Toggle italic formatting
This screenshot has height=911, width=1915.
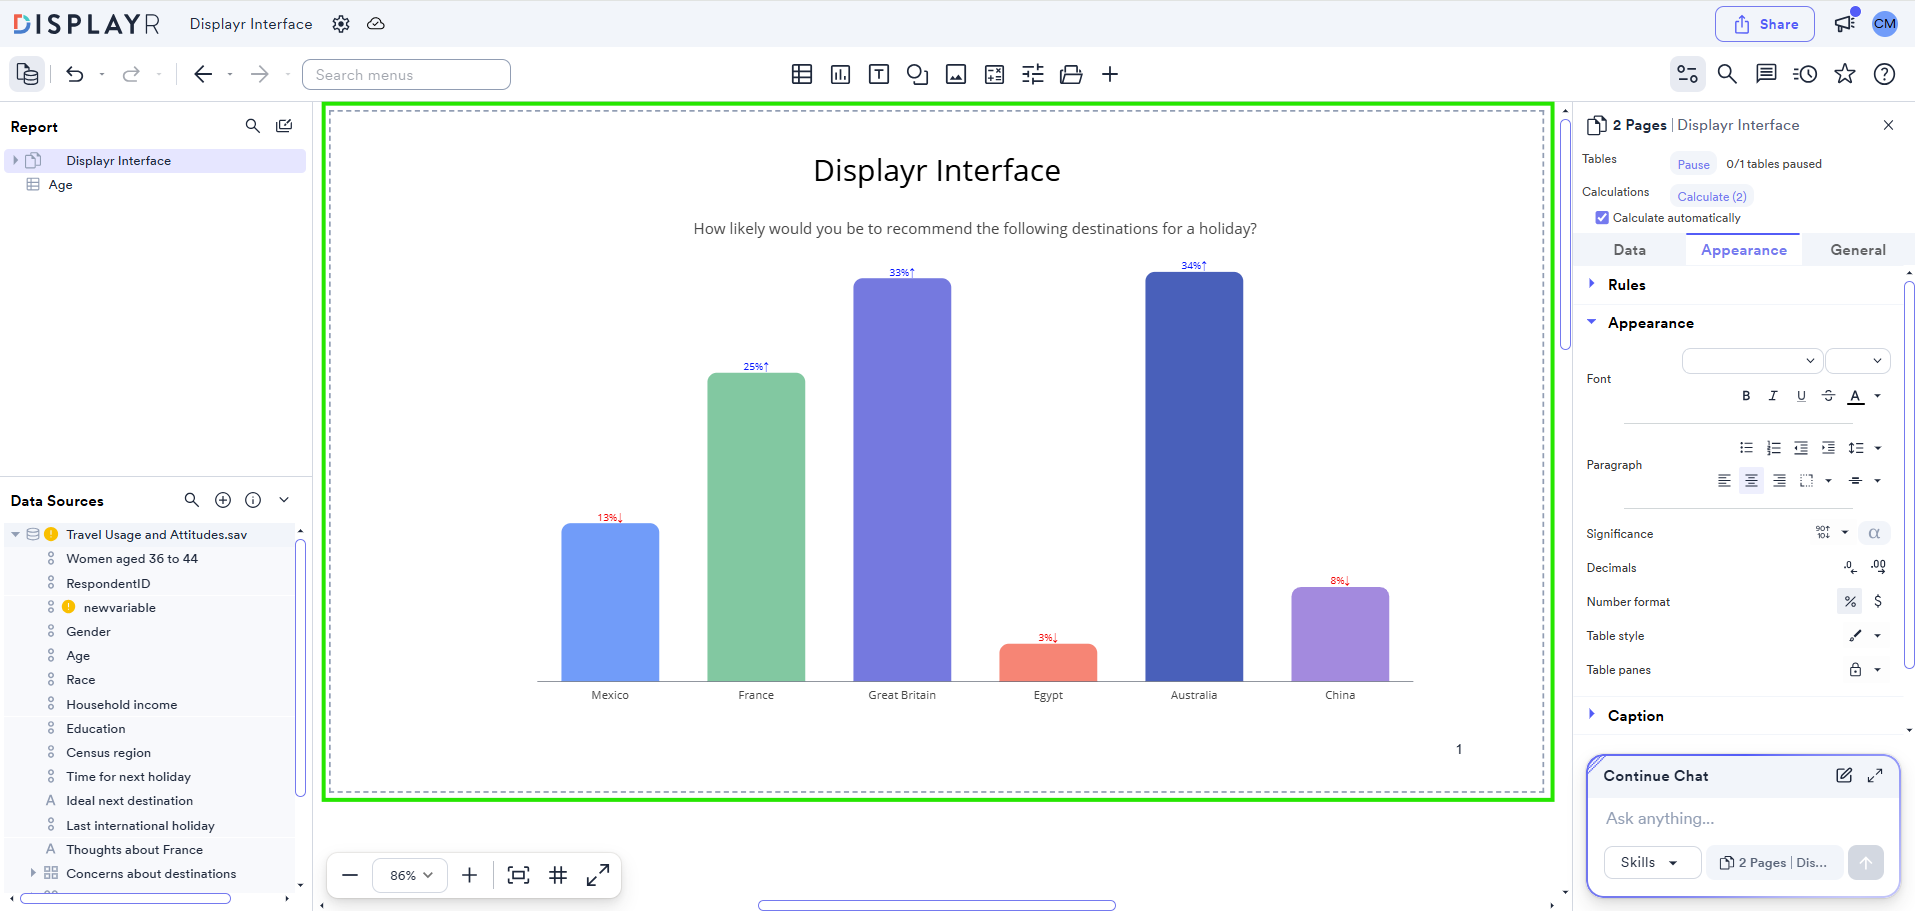pos(1773,396)
